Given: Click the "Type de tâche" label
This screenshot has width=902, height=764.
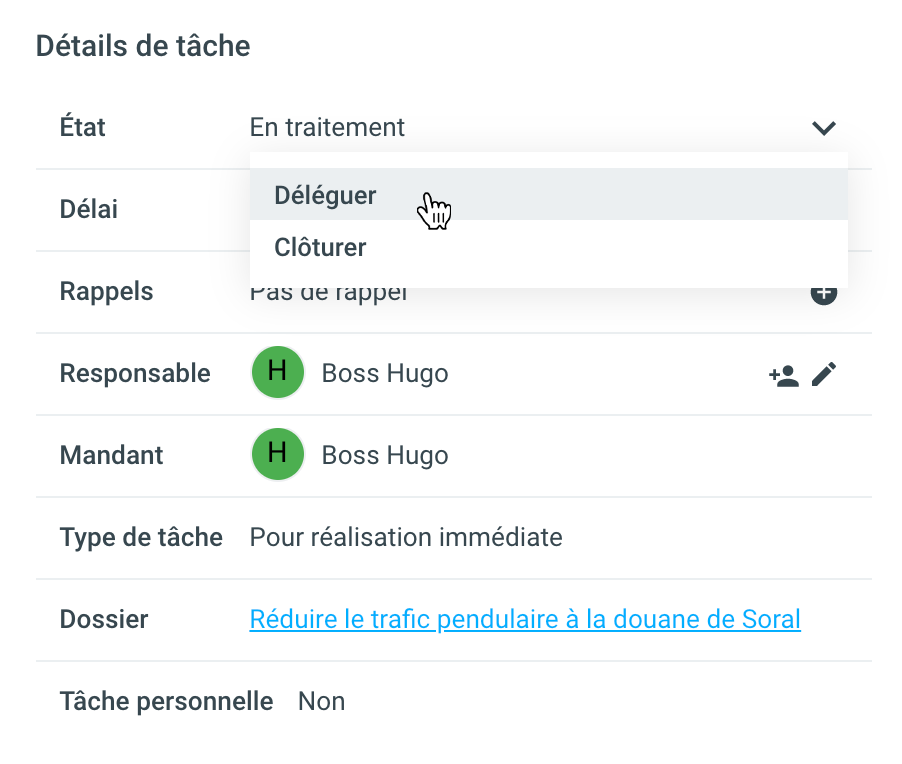Looking at the screenshot, I should 141,538.
